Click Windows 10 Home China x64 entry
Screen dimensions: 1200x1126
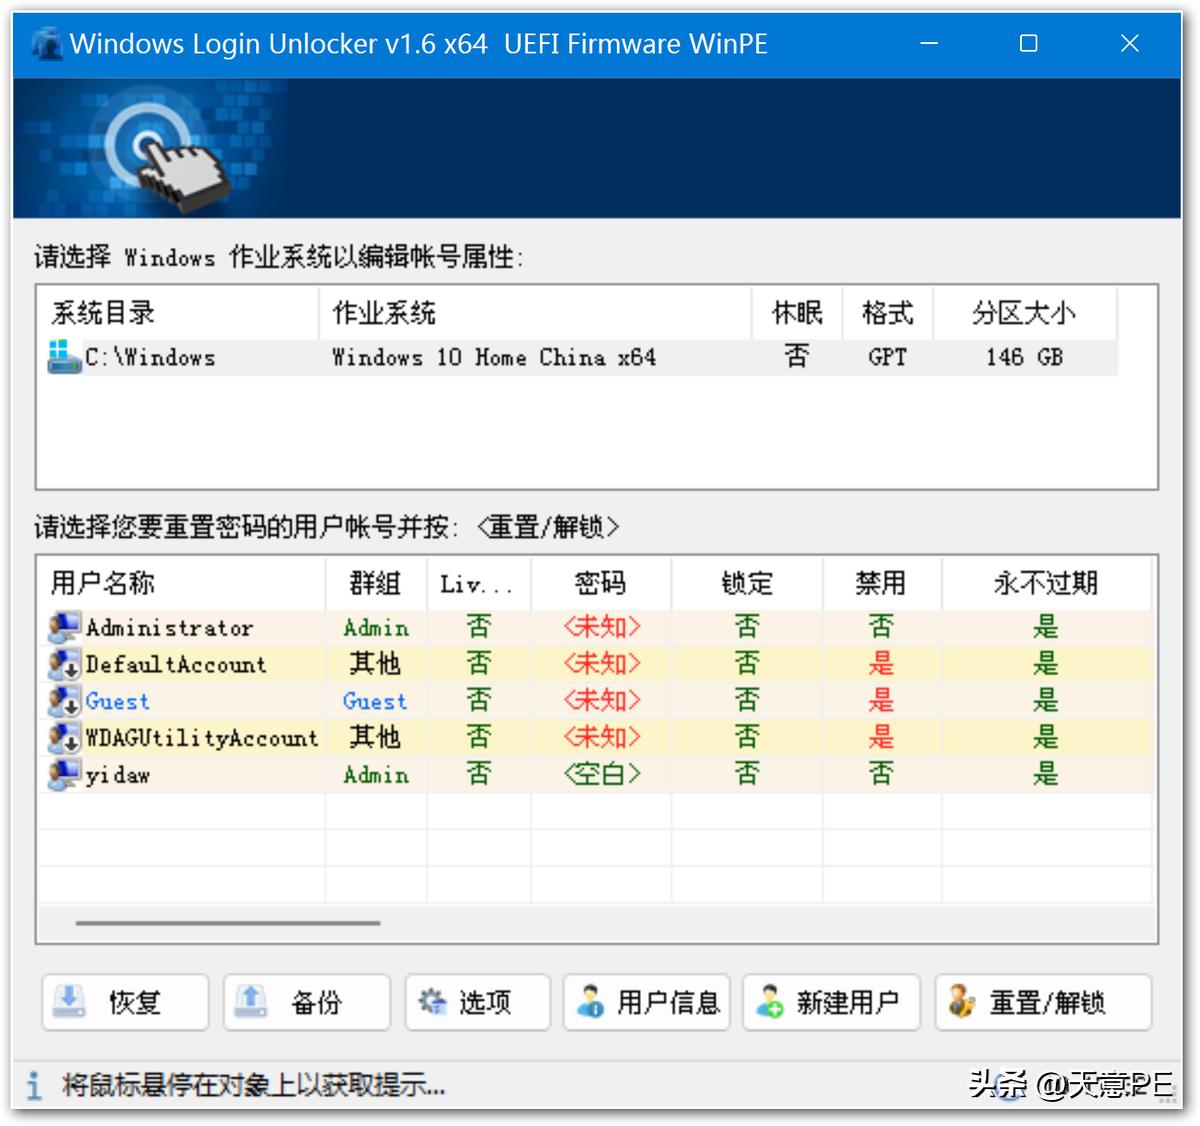tap(494, 357)
